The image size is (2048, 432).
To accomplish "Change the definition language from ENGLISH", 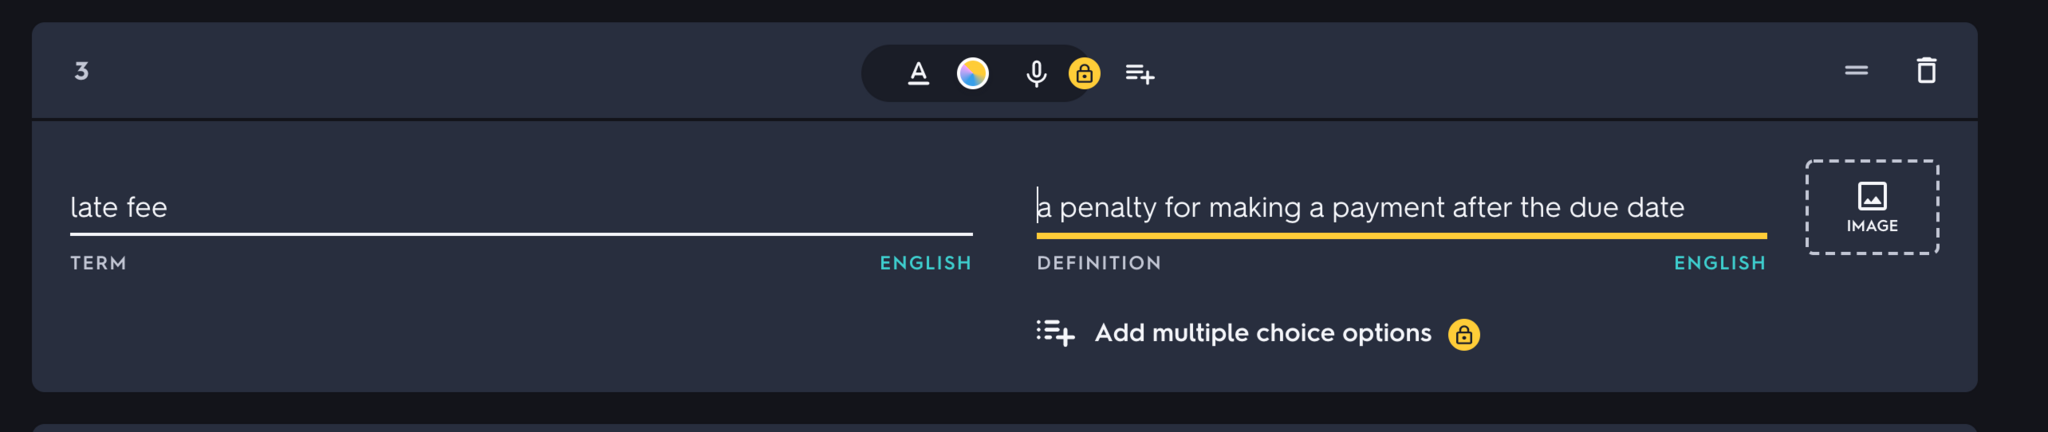I will (1719, 263).
